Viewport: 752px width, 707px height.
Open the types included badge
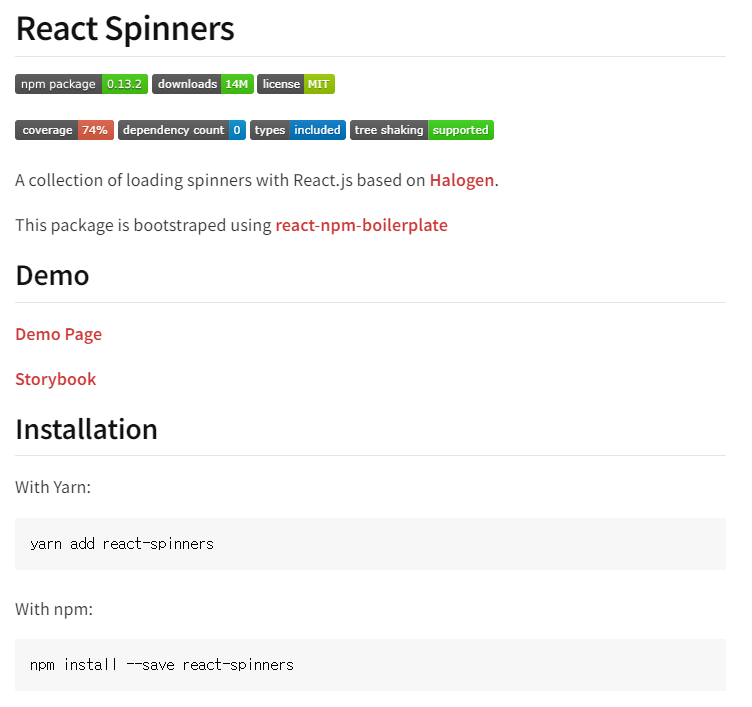pos(298,130)
